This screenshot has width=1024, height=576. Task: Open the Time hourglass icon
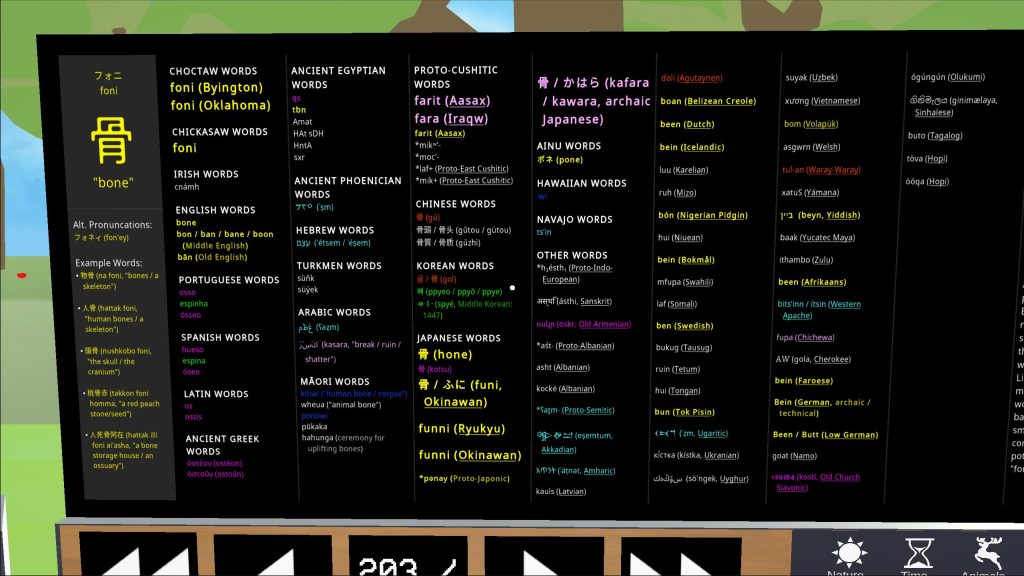pos(916,554)
